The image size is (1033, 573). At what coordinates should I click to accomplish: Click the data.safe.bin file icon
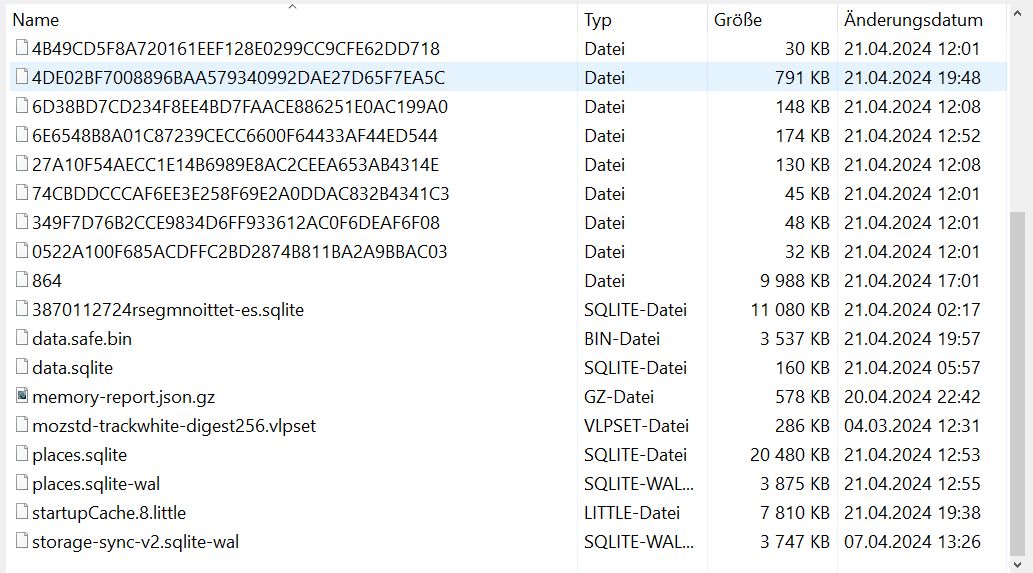(x=22, y=338)
